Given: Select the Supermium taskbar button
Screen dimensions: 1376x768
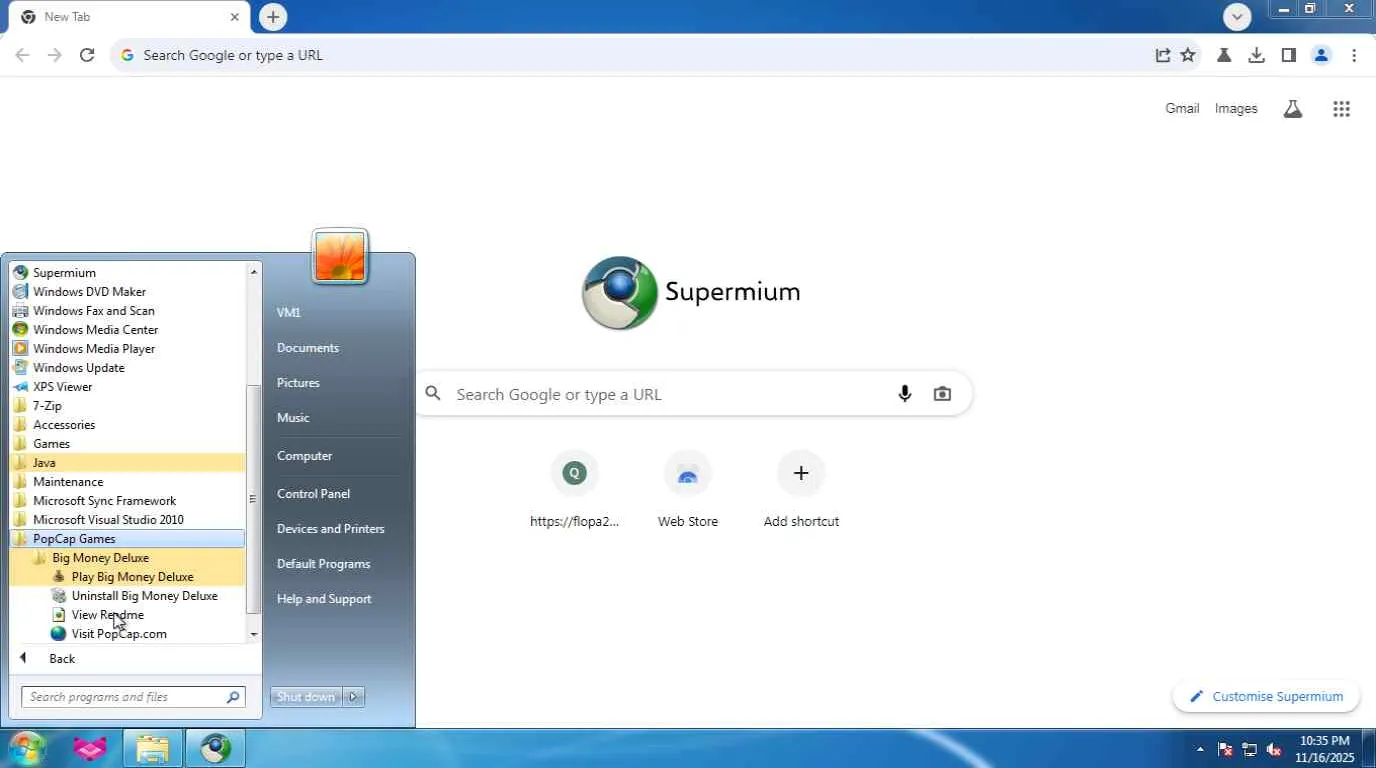Looking at the screenshot, I should (x=215, y=748).
